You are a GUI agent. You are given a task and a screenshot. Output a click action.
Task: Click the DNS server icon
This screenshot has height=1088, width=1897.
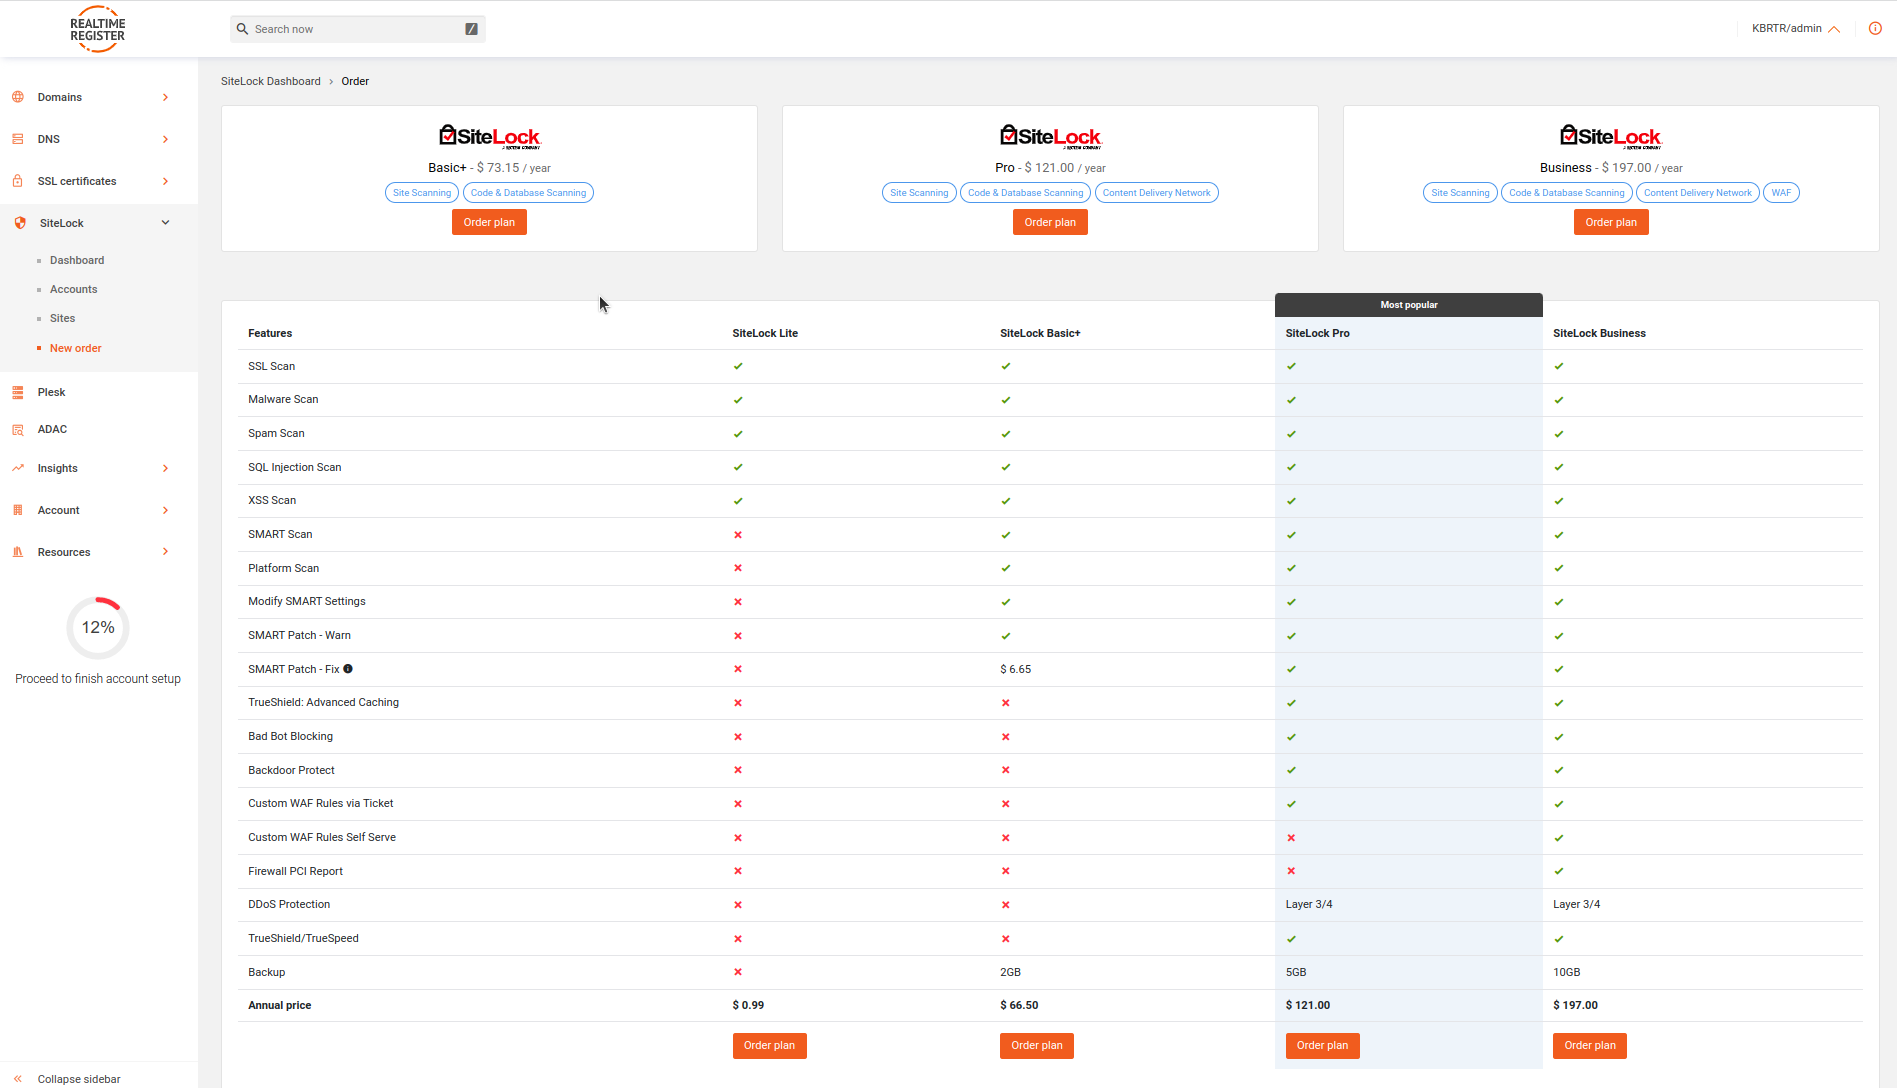18,139
